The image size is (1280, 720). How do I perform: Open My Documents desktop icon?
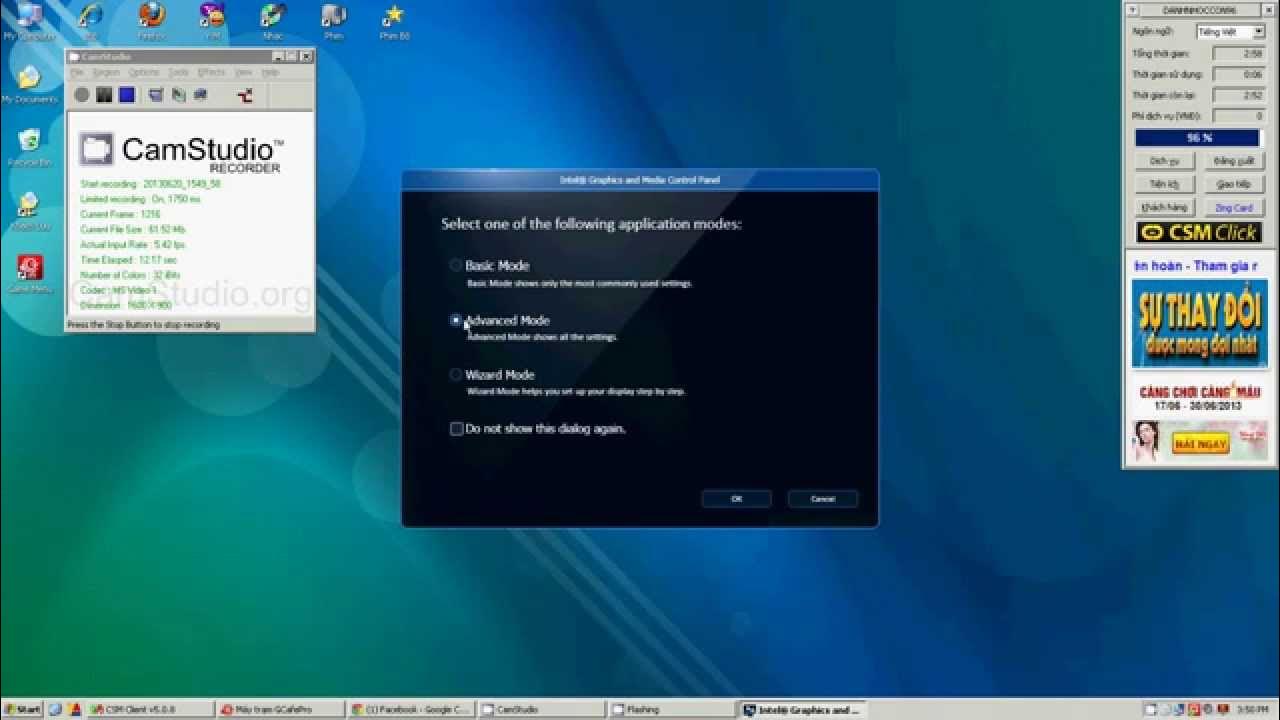click(x=29, y=85)
